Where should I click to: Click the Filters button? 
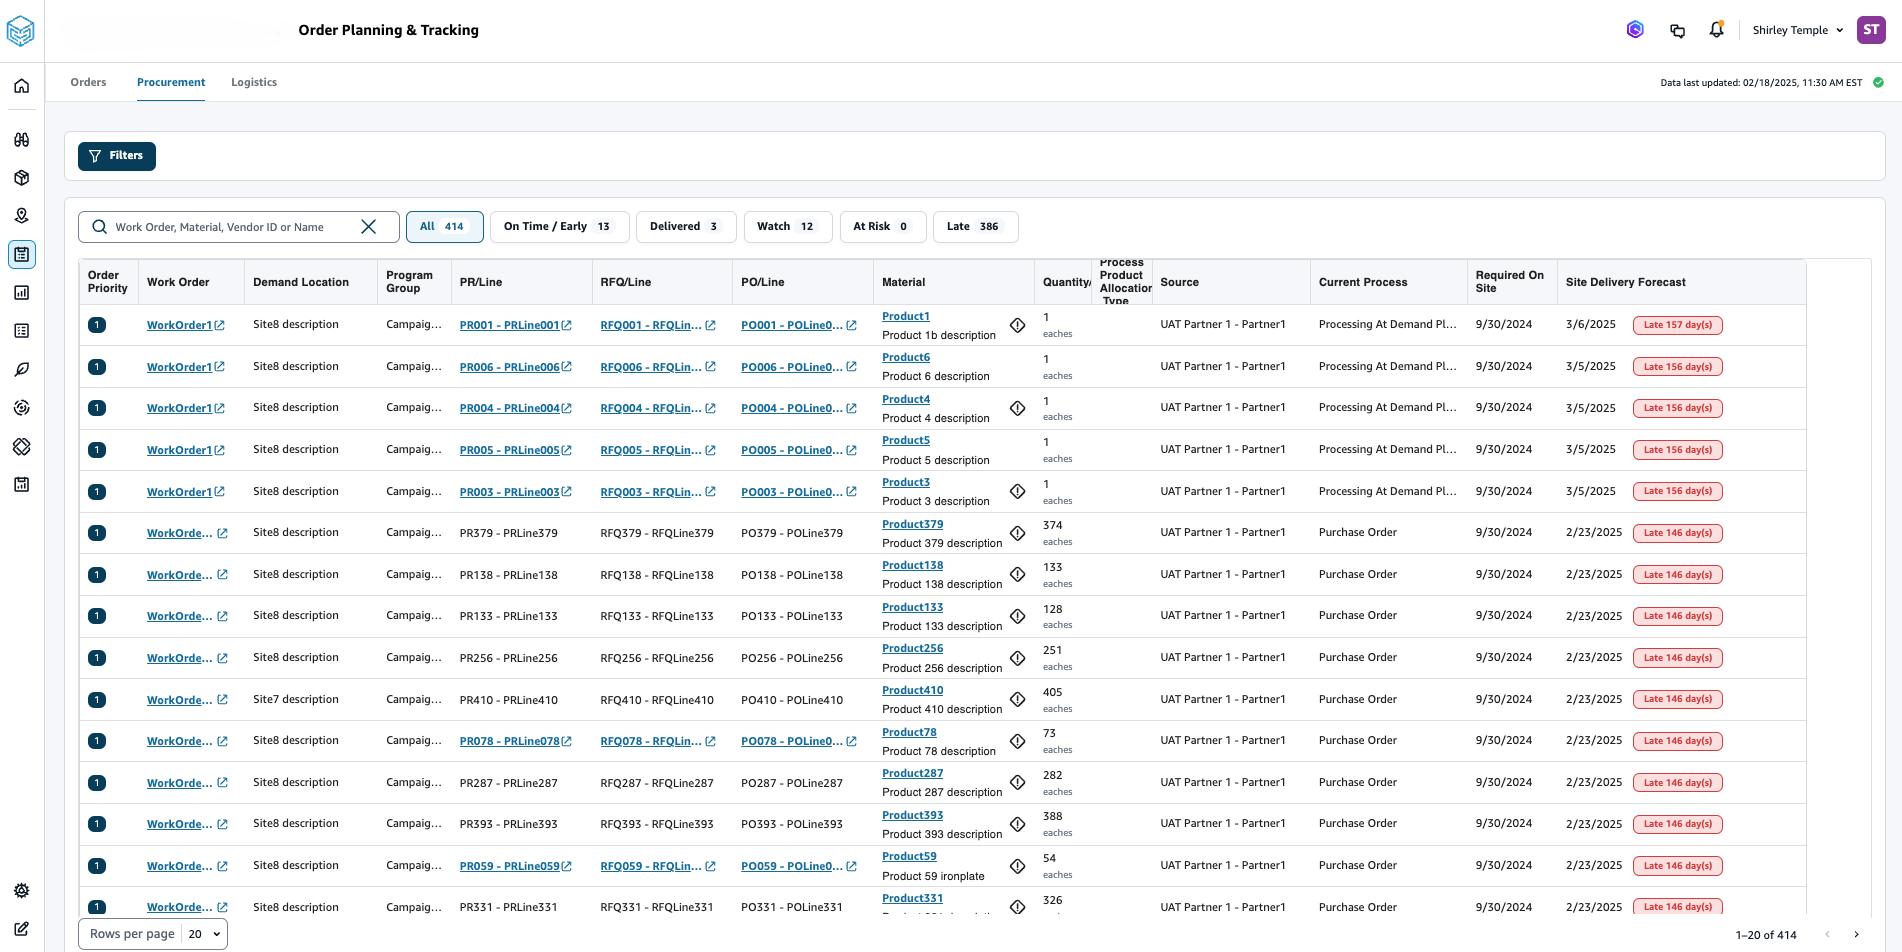point(117,156)
